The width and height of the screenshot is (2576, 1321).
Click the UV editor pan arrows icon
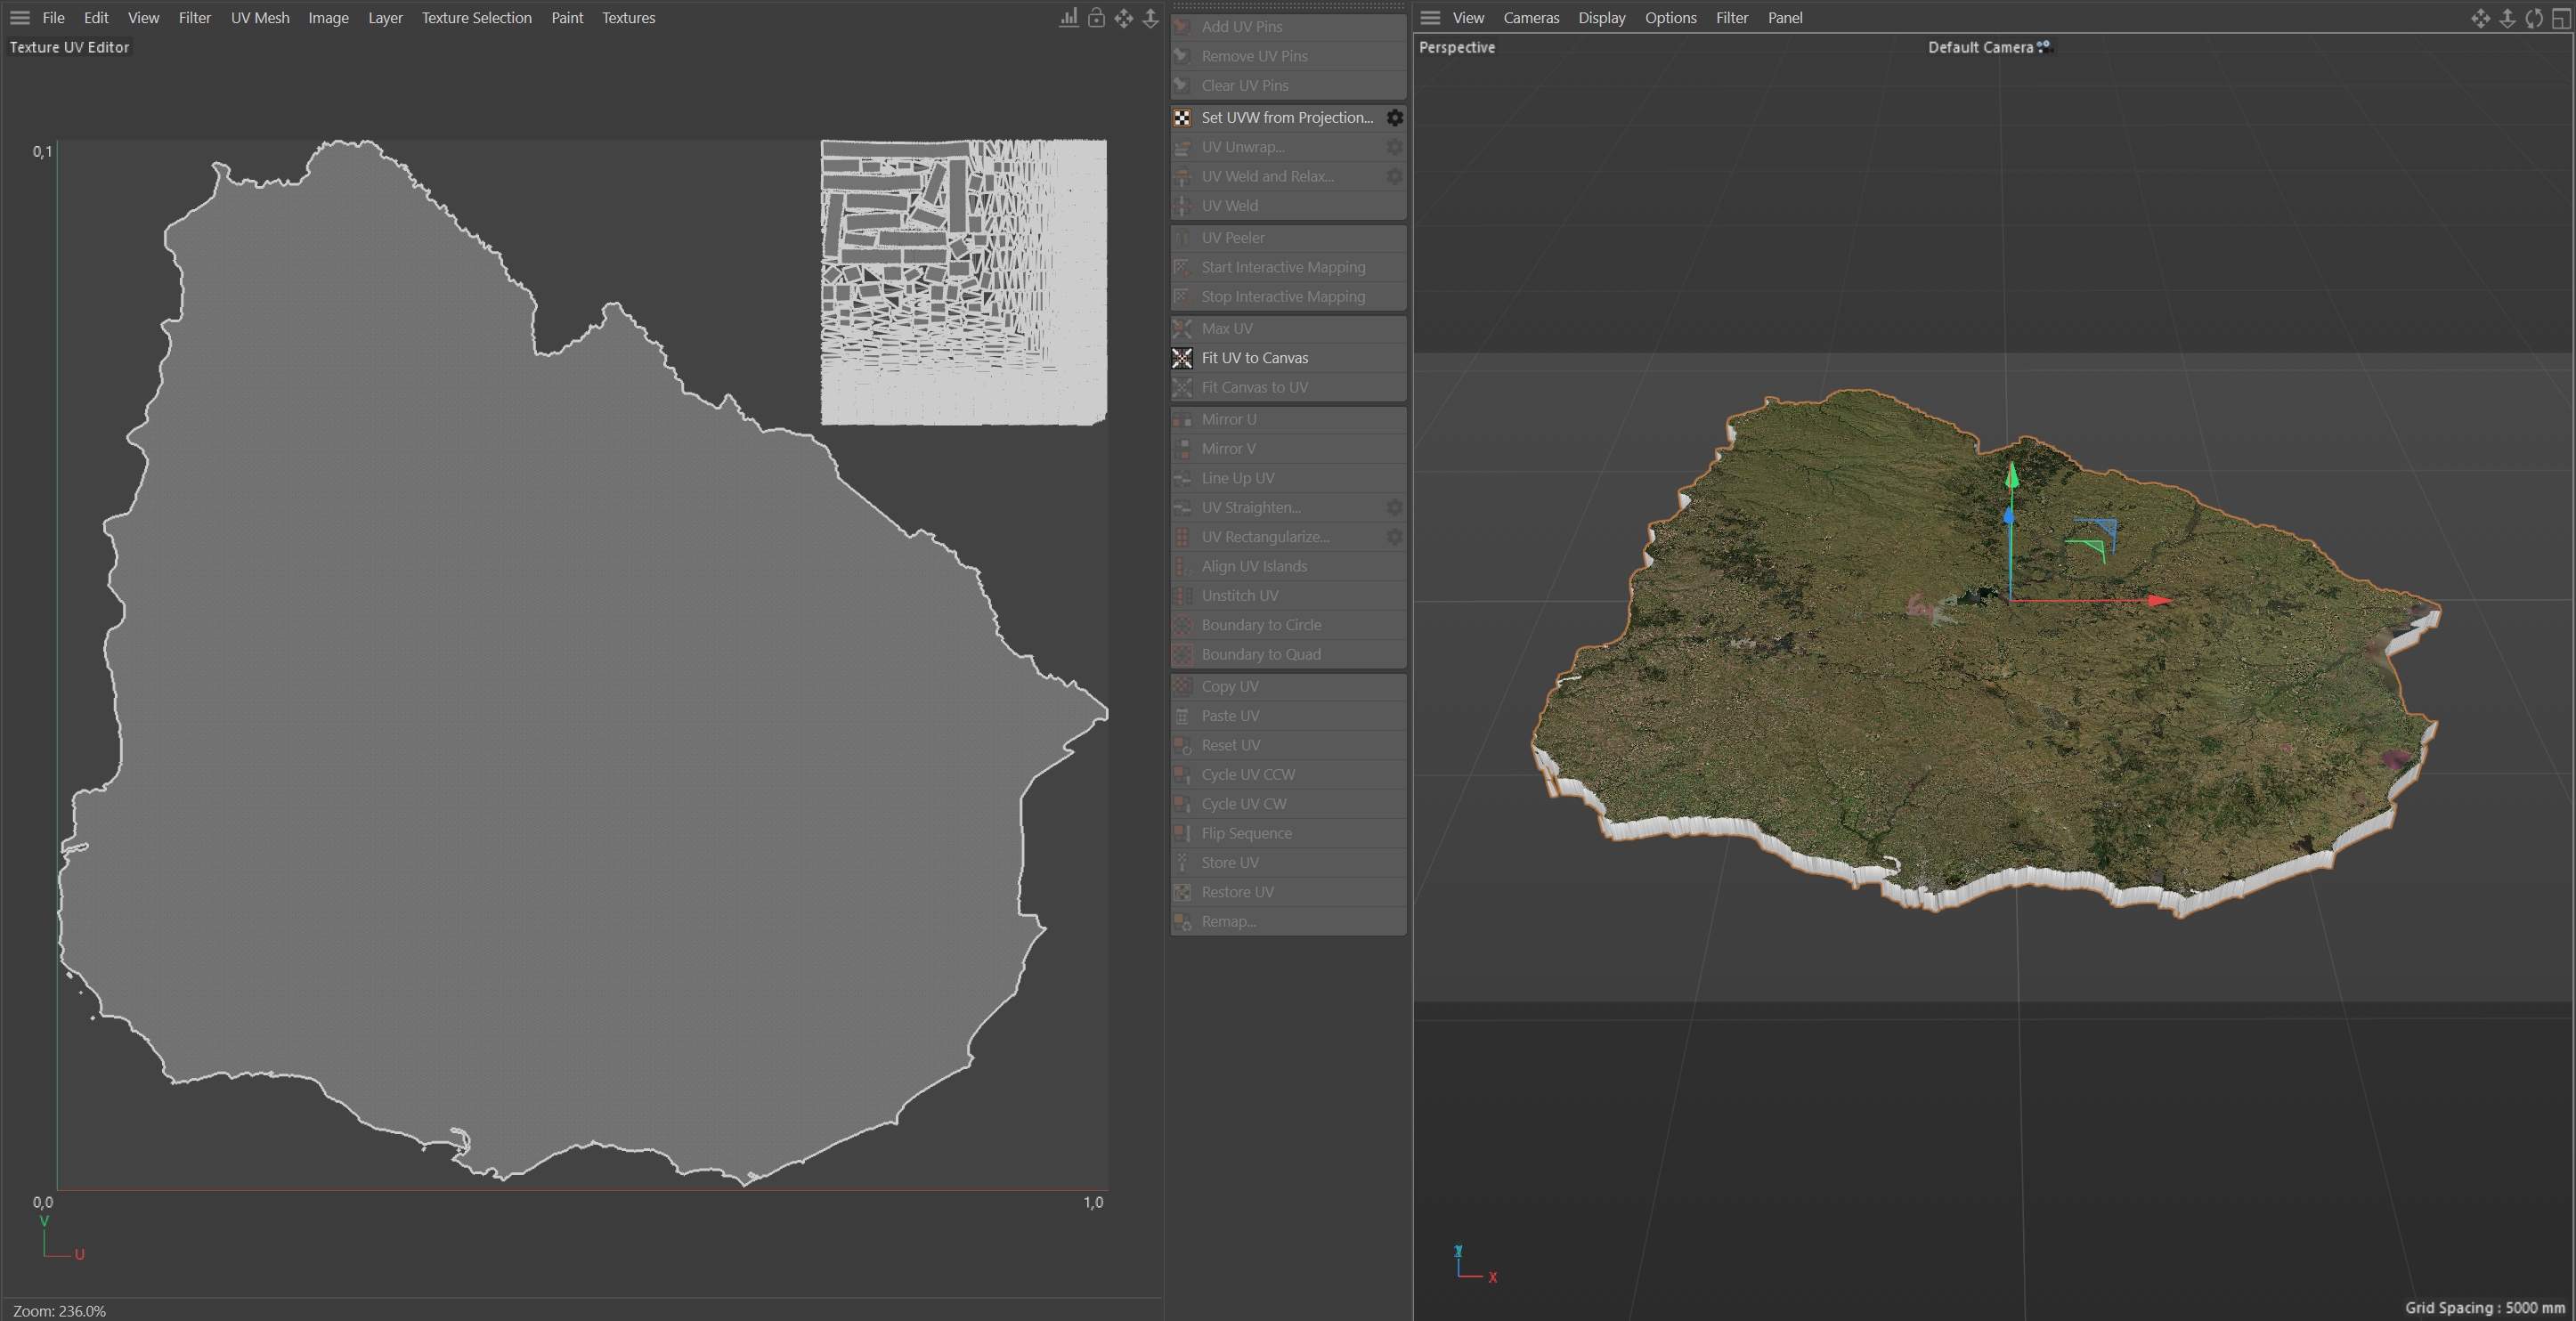point(1124,18)
